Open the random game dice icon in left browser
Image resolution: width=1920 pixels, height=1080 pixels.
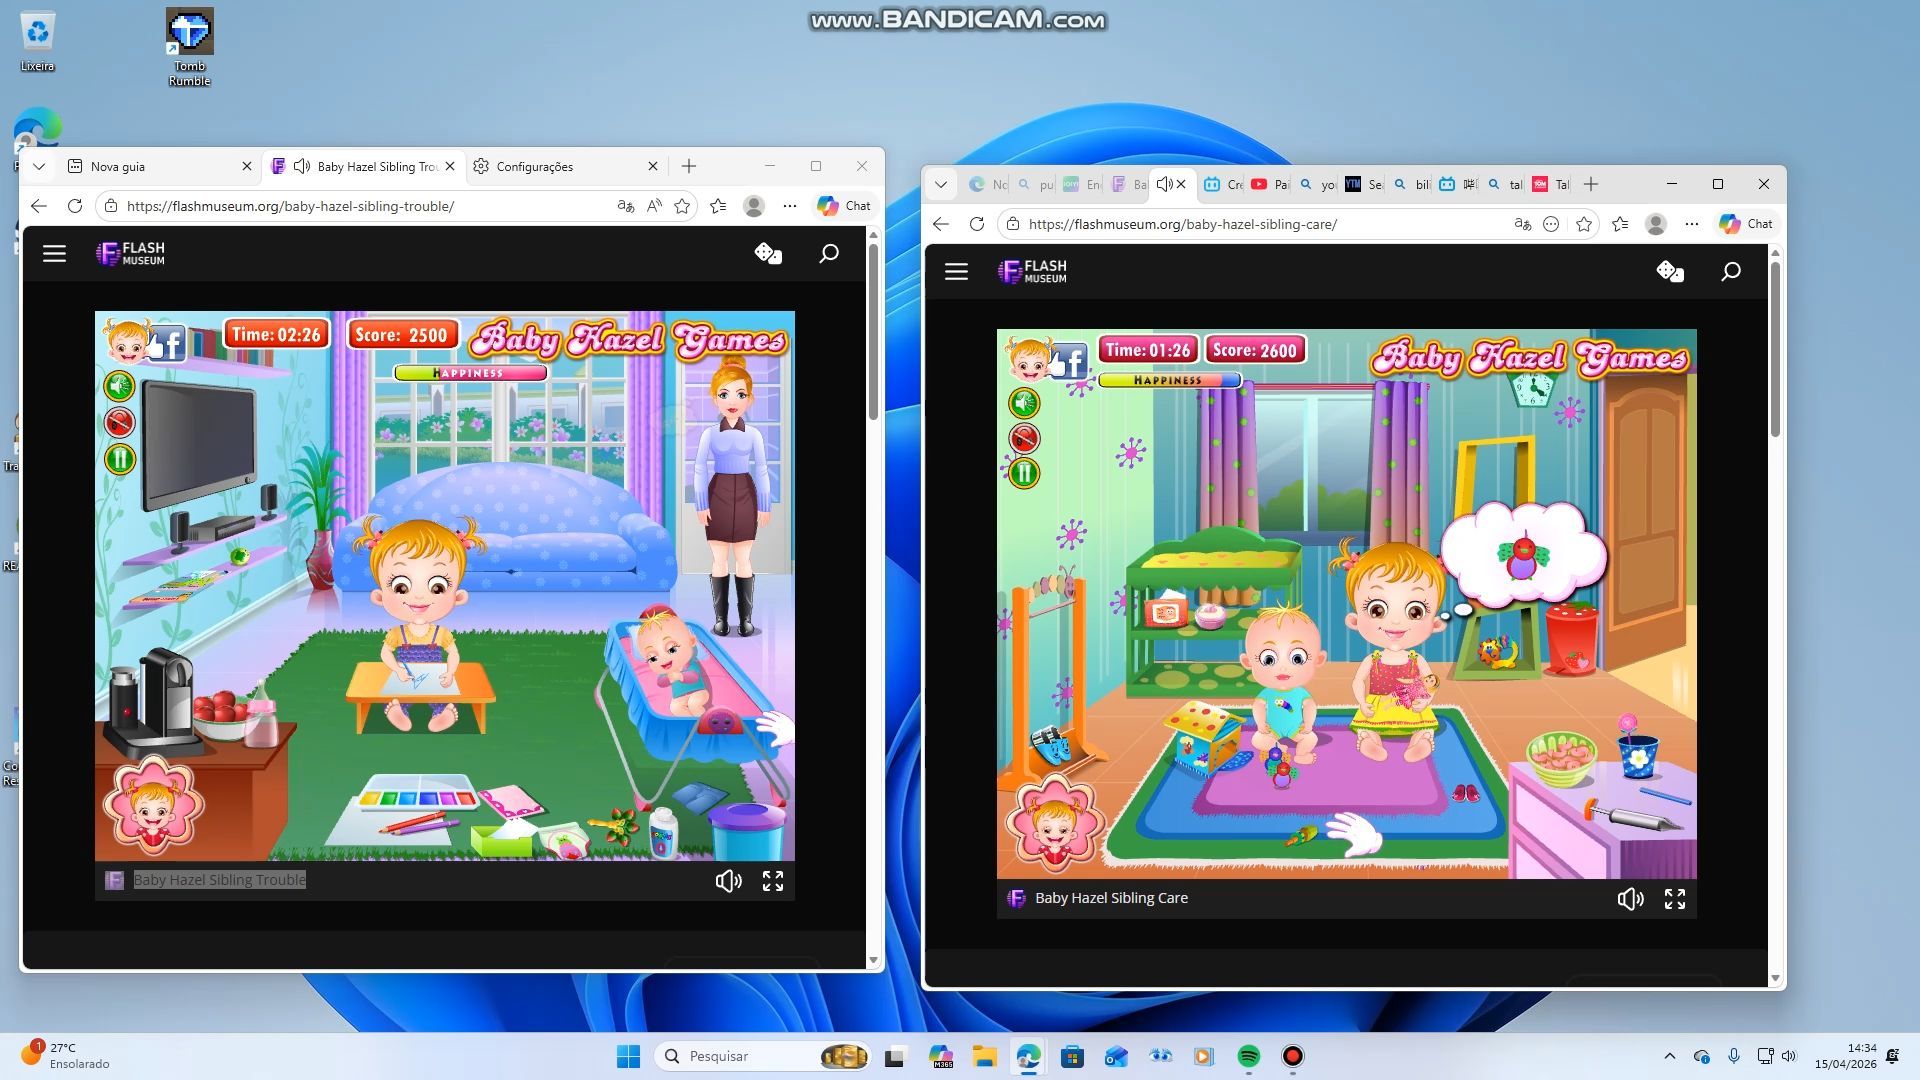pyautogui.click(x=767, y=253)
